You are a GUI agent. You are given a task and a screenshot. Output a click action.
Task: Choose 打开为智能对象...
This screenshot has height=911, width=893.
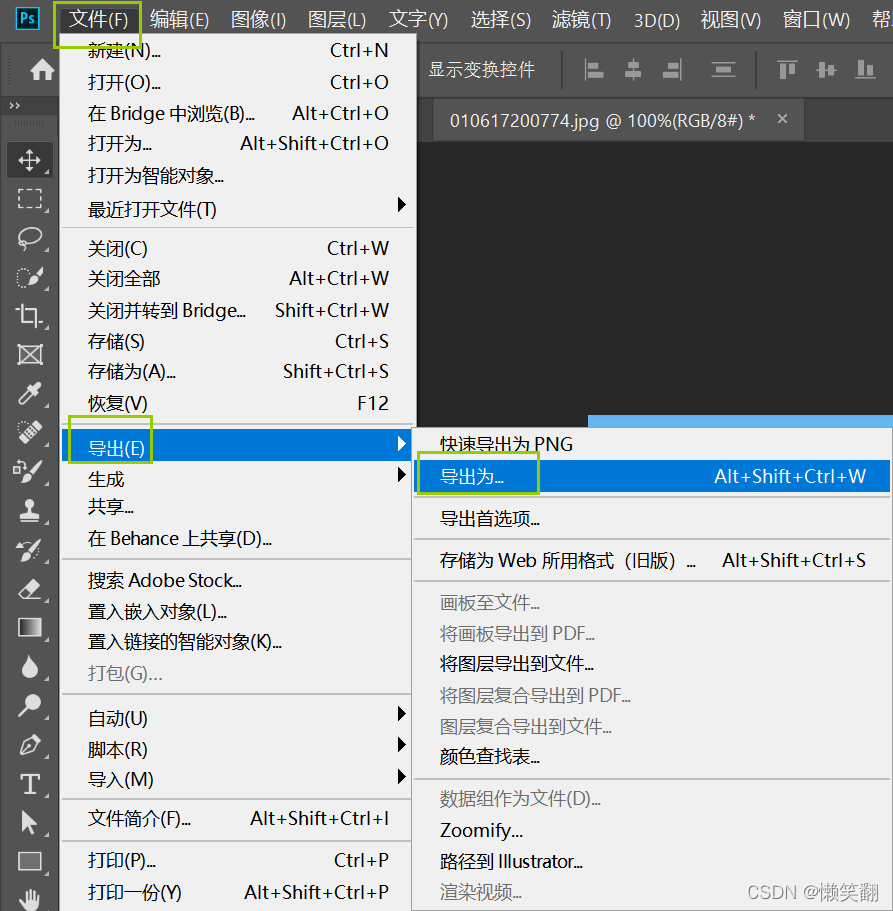click(238, 175)
